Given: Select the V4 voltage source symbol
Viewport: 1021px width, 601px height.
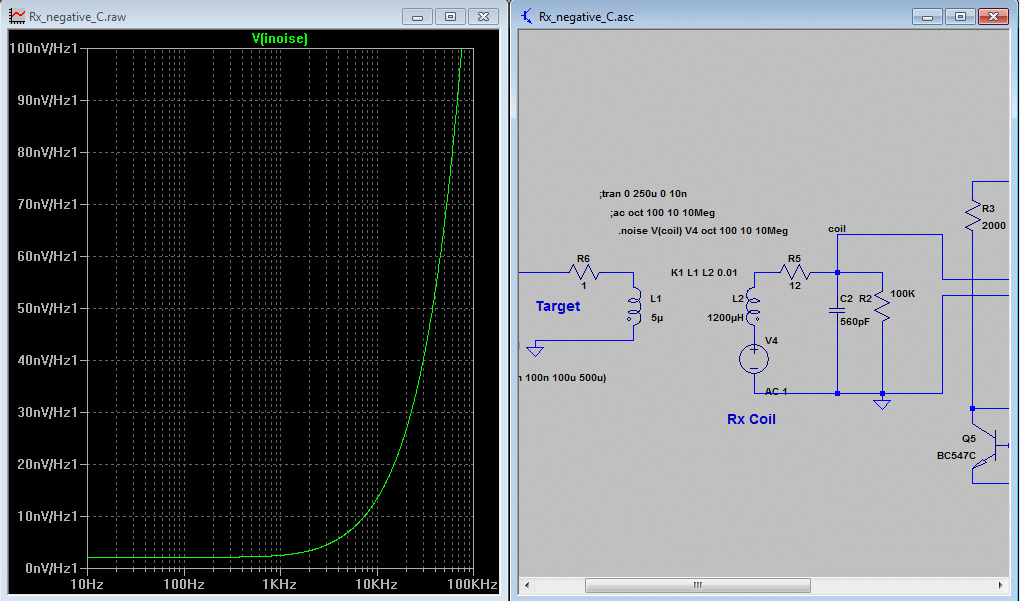Looking at the screenshot, I should [x=754, y=359].
